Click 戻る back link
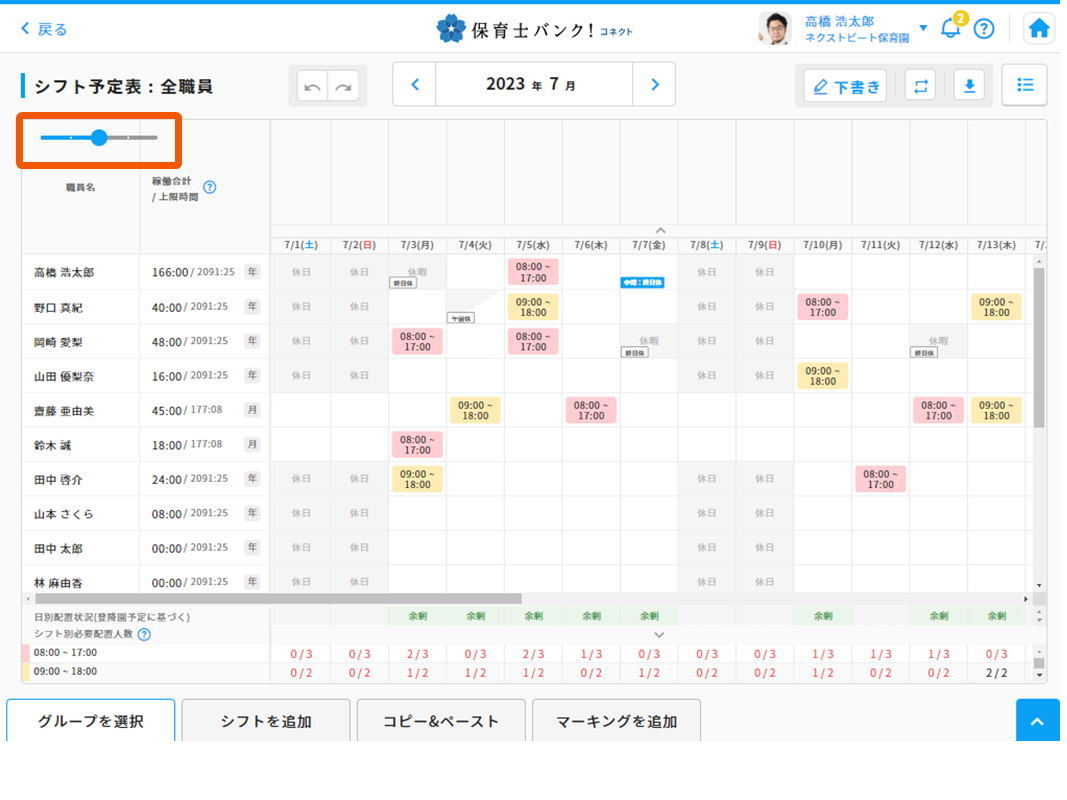Viewport: 1067px width, 800px height. [x=44, y=29]
